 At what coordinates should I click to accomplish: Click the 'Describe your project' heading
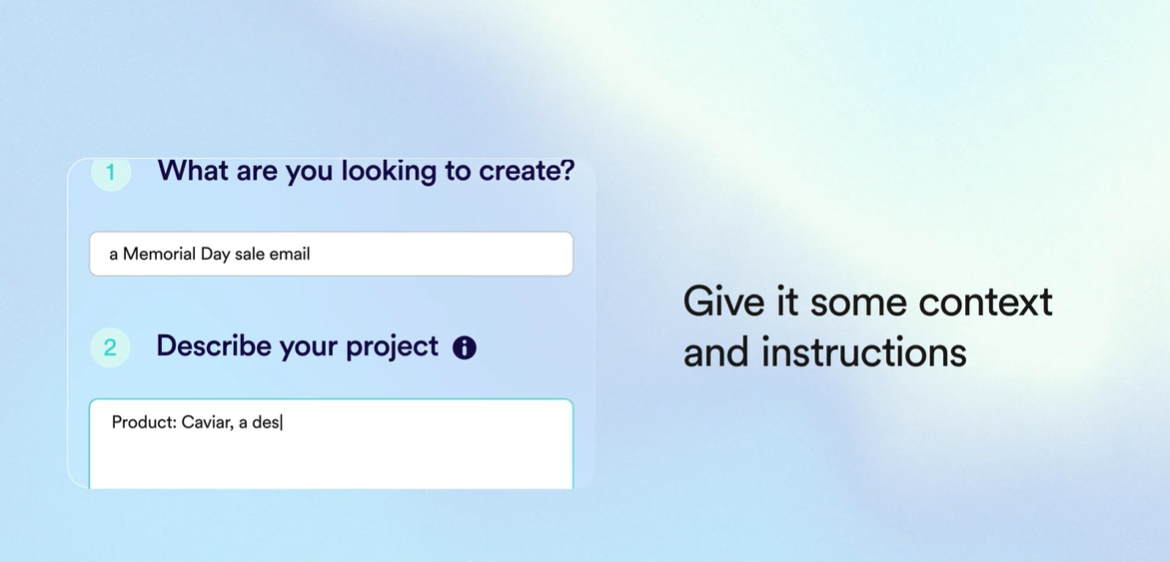(297, 347)
